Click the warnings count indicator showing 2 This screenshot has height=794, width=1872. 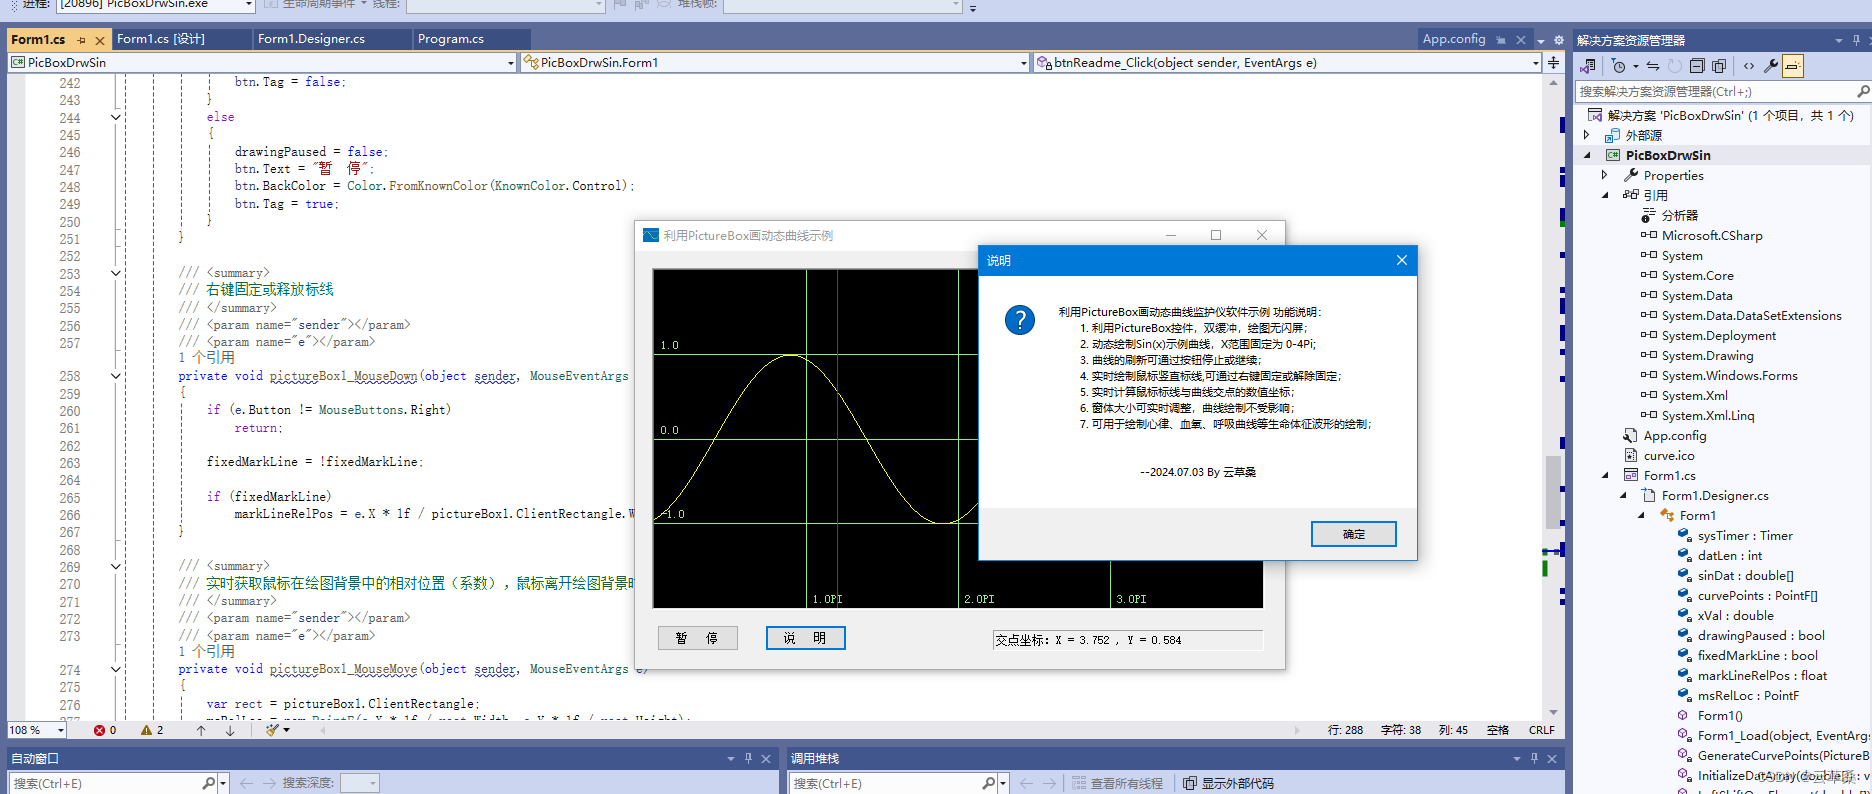click(152, 730)
